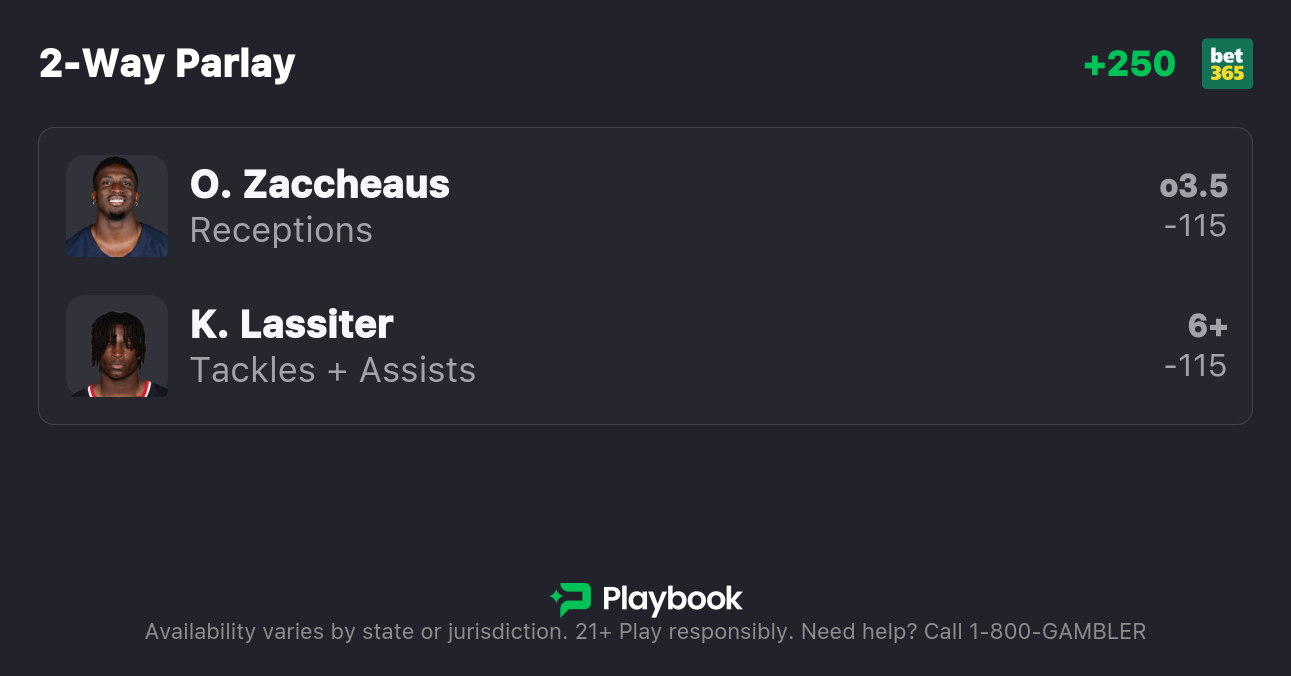Pick the o3.5 receptions line
This screenshot has width=1291, height=676.
click(1193, 186)
